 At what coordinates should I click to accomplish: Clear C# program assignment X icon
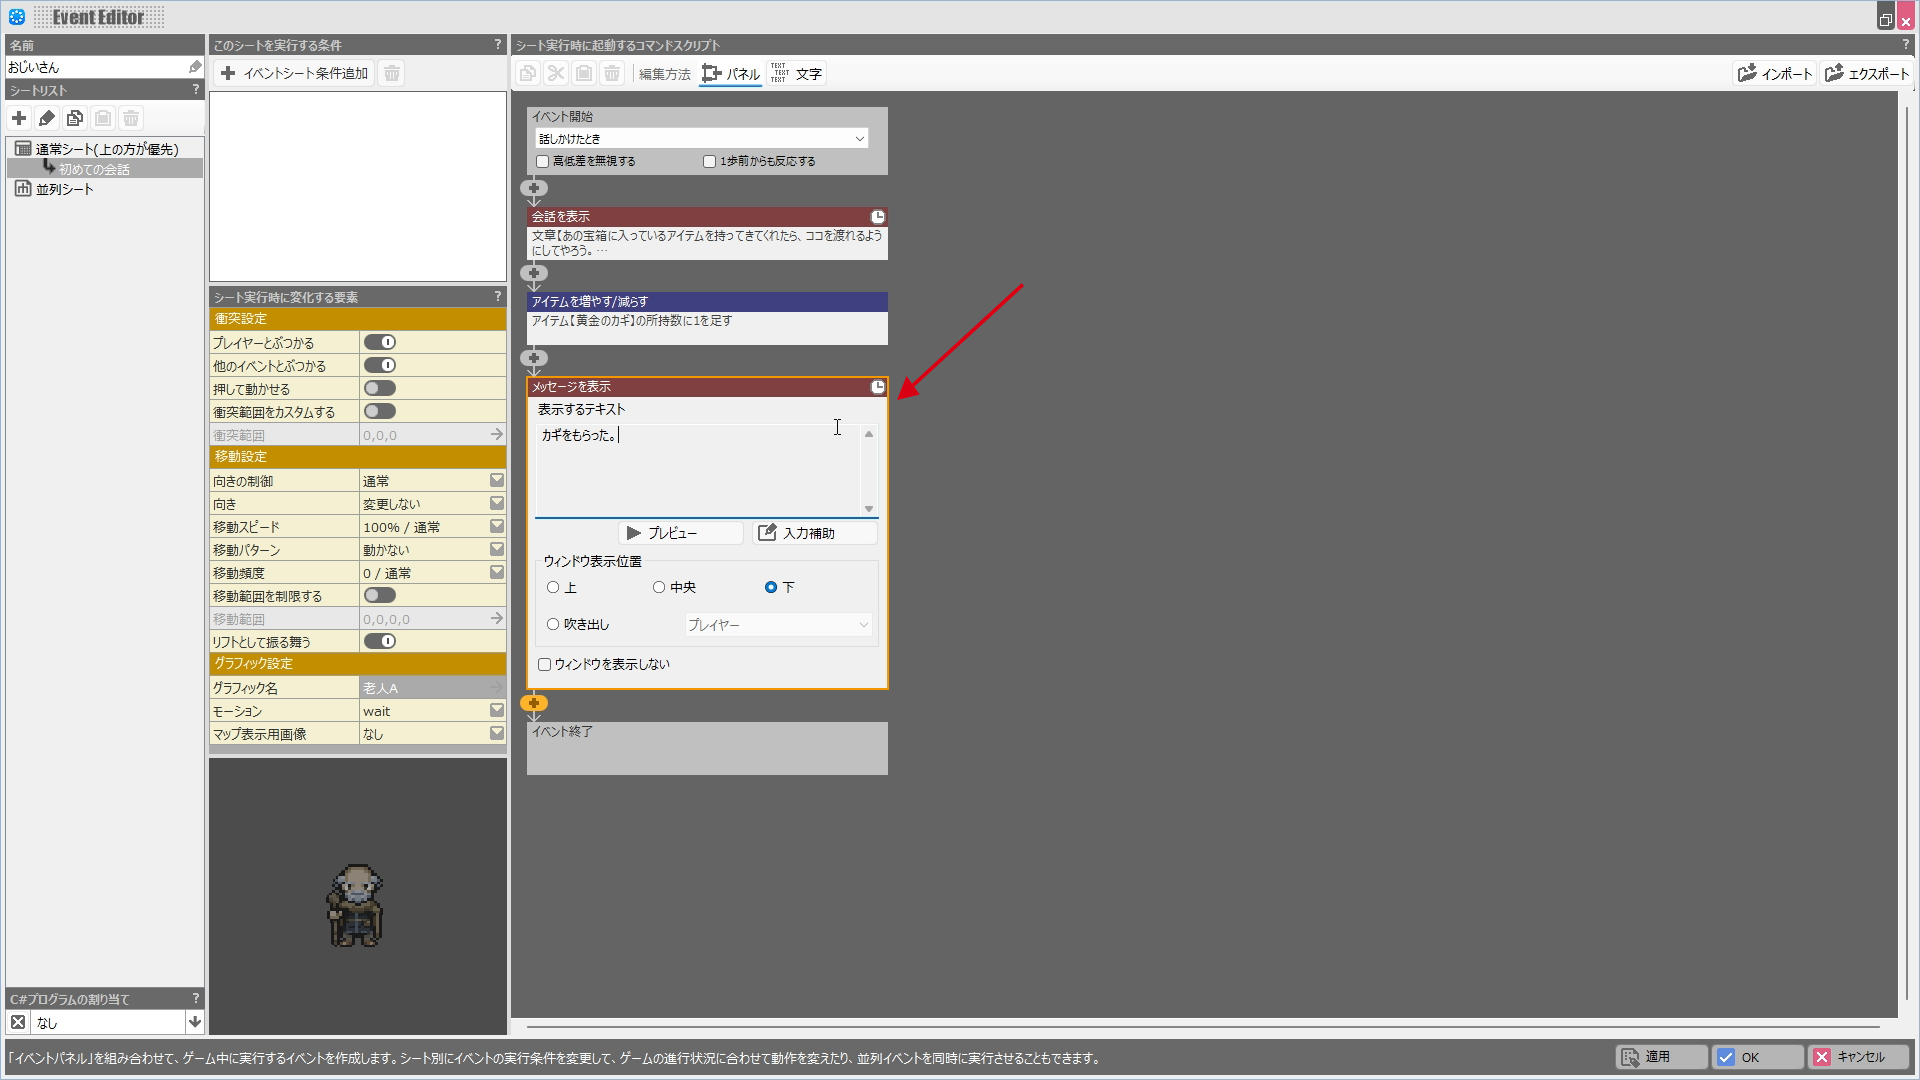pos(18,1022)
